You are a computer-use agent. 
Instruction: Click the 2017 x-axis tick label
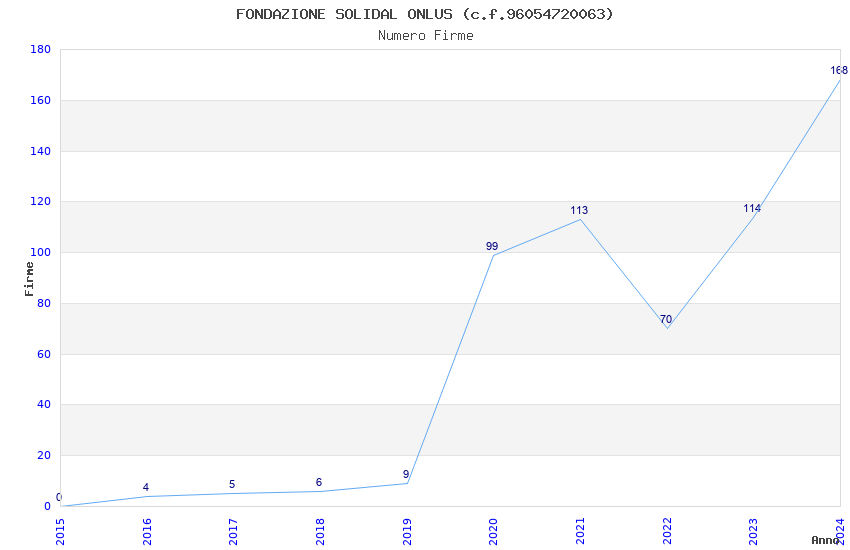233,532
